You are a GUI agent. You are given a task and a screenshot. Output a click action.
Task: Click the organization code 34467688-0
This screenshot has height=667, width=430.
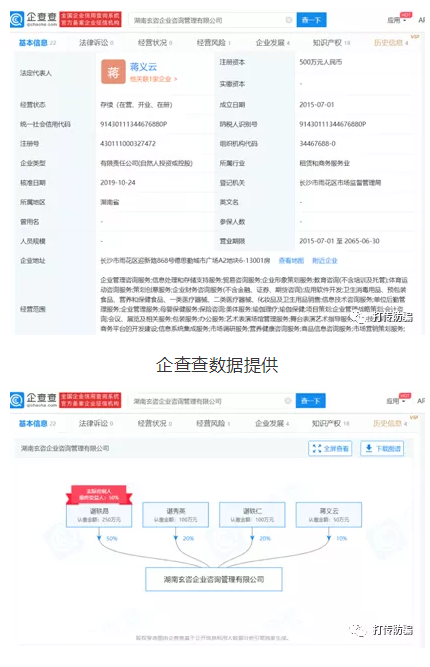pyautogui.click(x=317, y=144)
